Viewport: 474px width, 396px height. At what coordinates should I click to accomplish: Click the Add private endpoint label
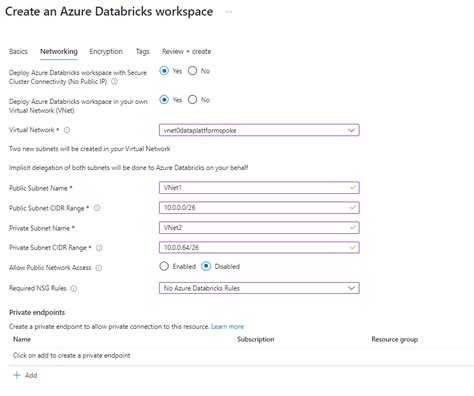tap(31, 375)
